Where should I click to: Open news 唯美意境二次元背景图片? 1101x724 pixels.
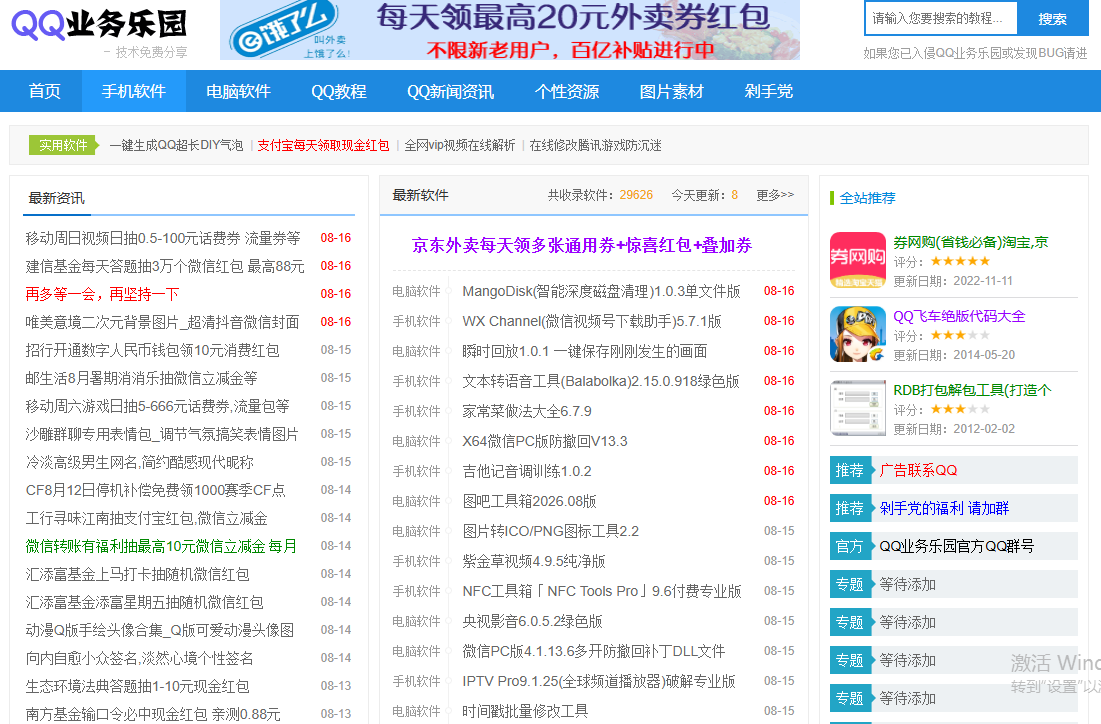(162, 322)
